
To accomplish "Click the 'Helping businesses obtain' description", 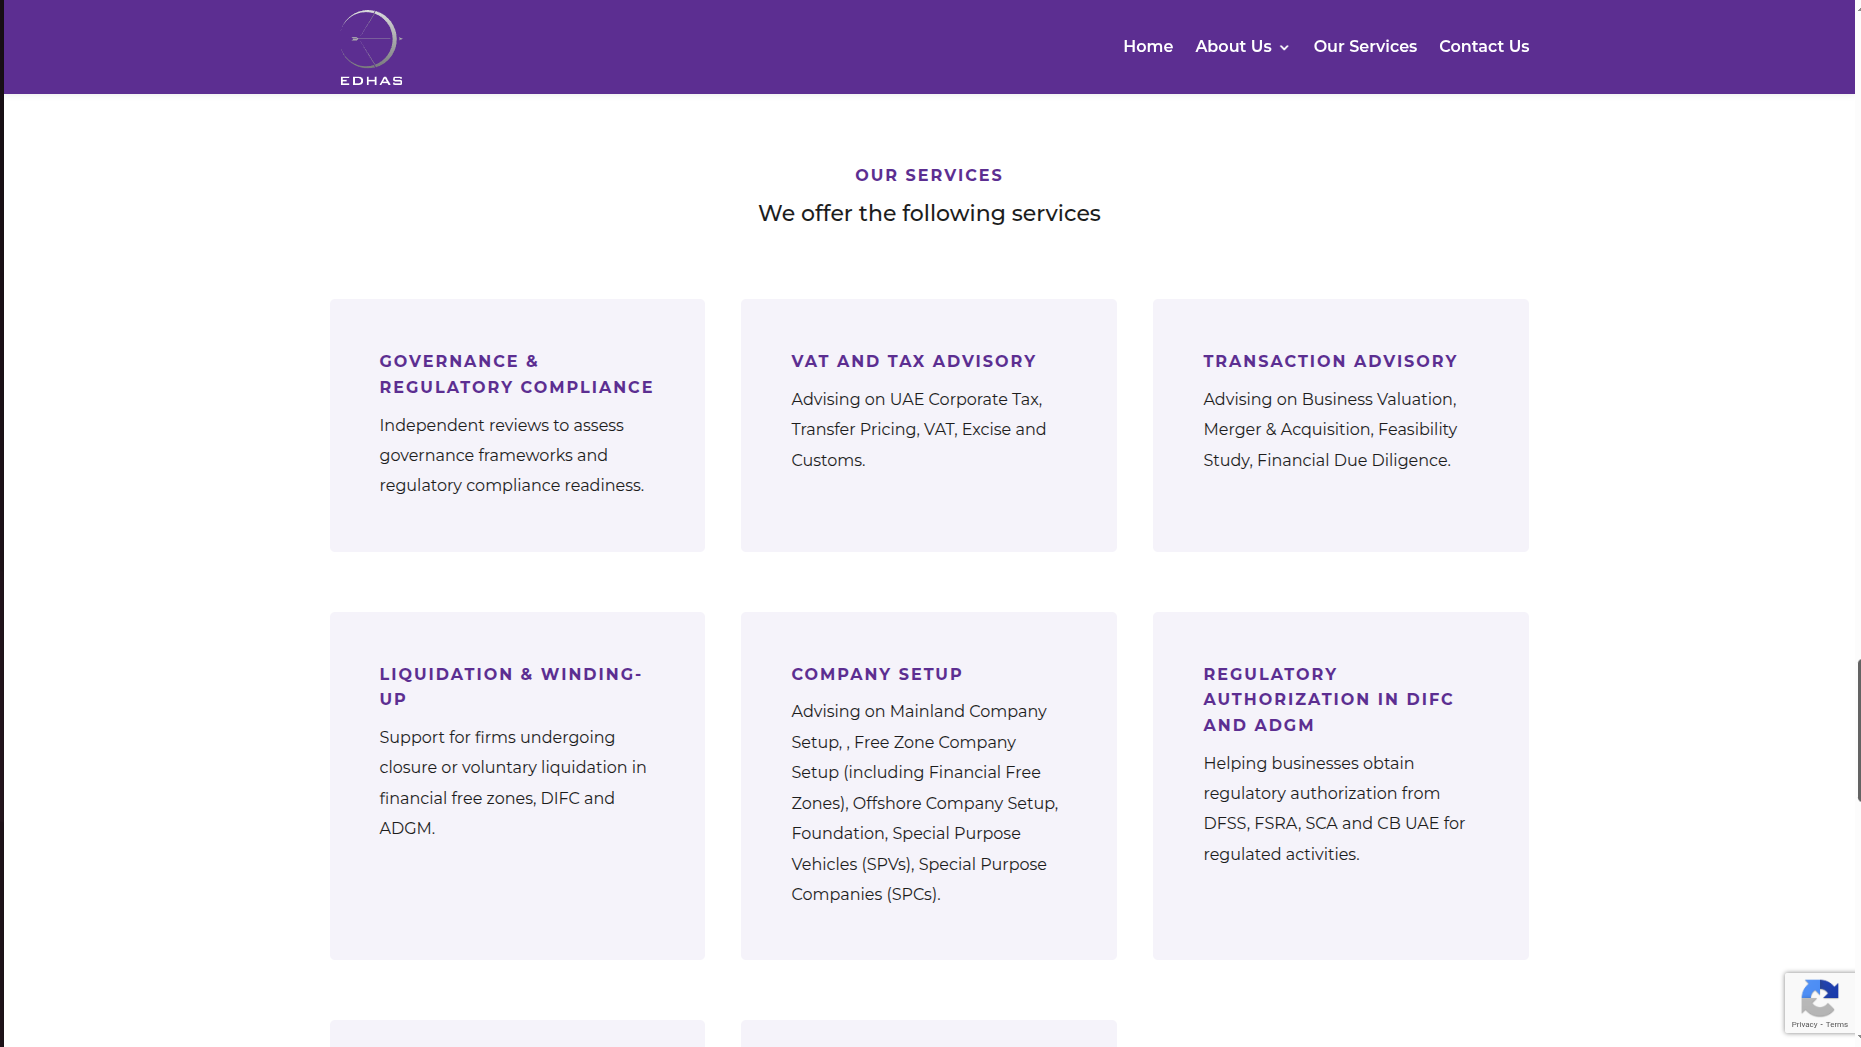I will coord(1333,808).
